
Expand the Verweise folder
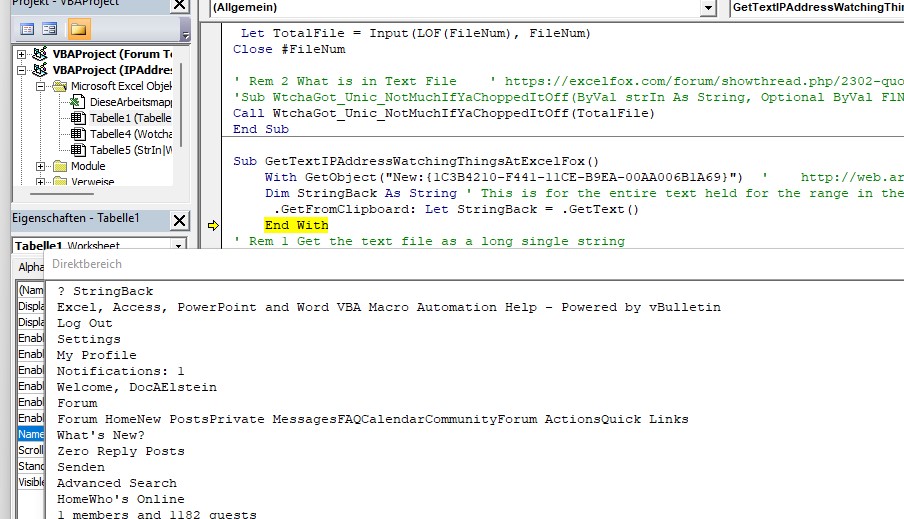tap(40, 182)
